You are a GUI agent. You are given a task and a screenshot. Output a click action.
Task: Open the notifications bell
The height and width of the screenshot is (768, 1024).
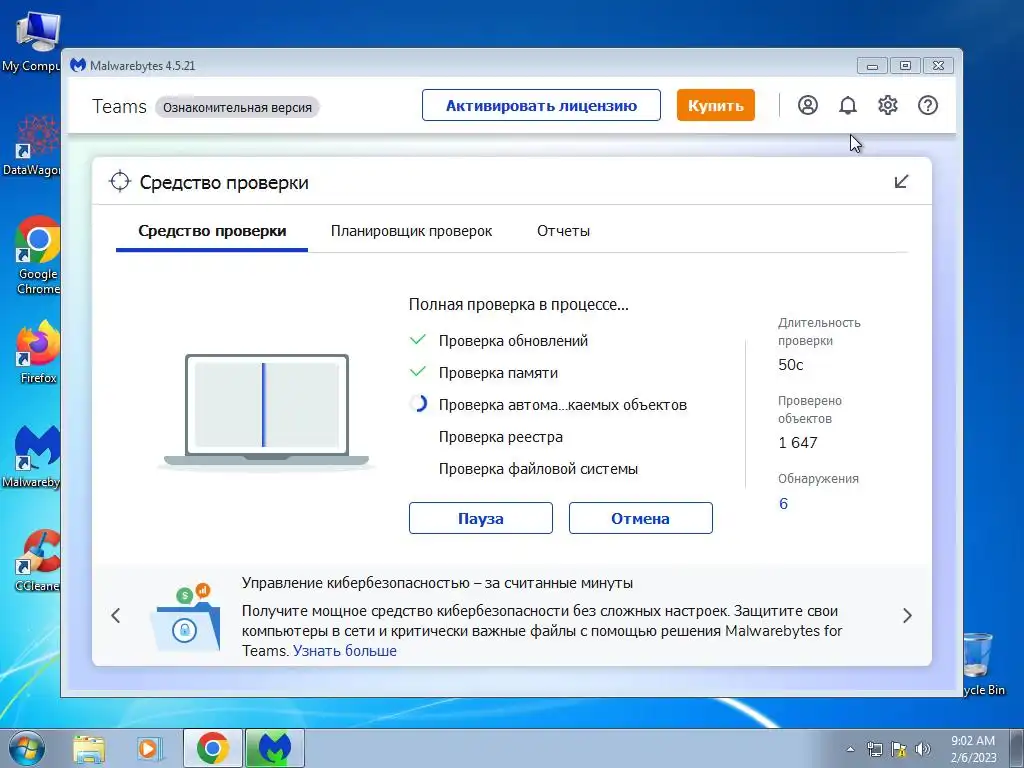[848, 105]
